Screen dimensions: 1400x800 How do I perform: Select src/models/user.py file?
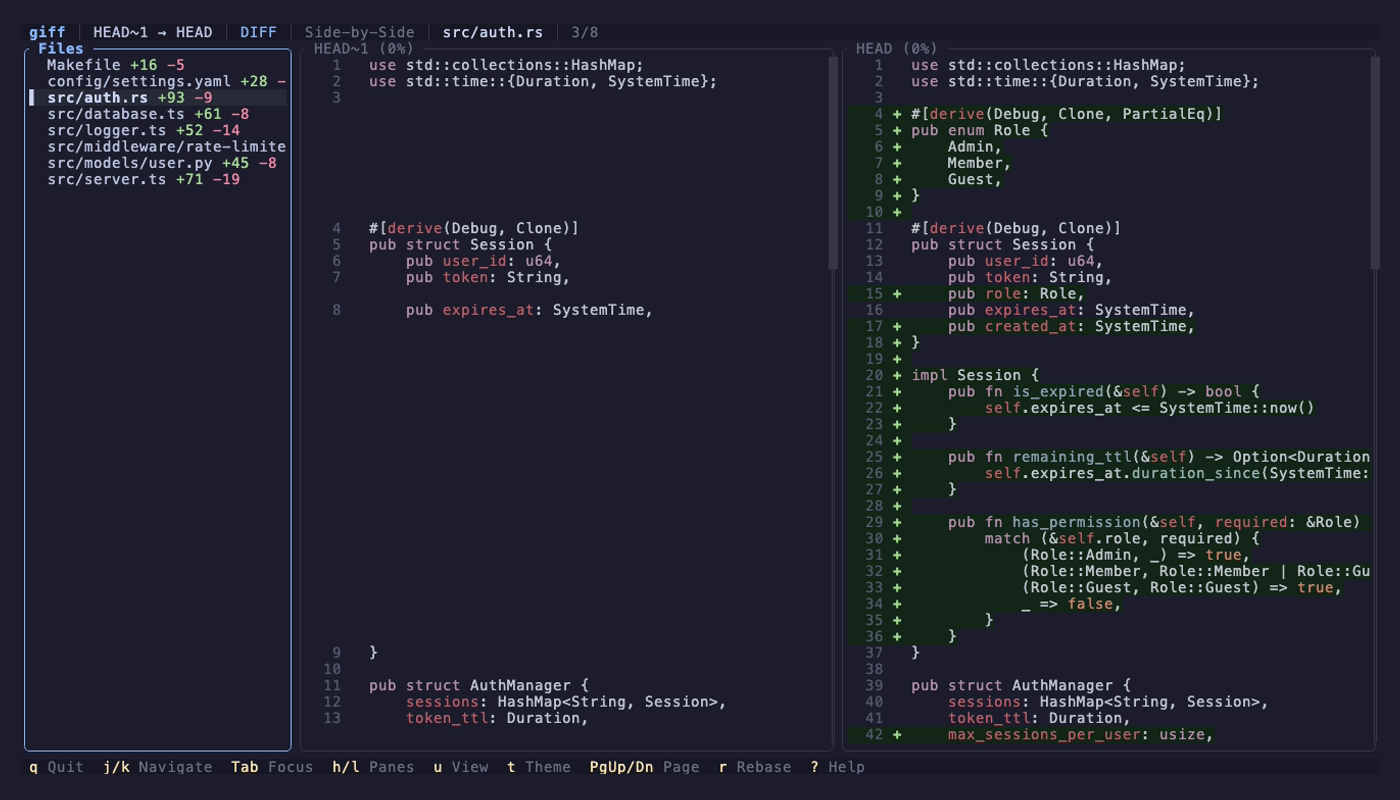(x=158, y=163)
